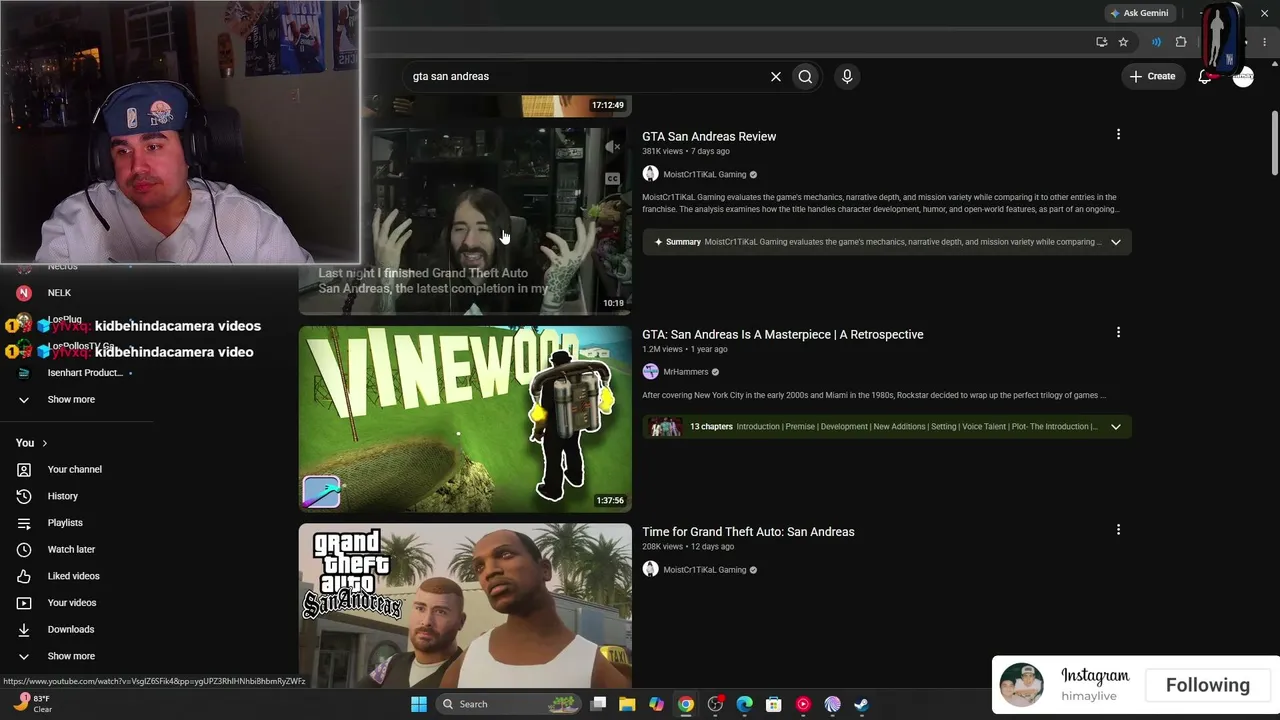This screenshot has width=1280, height=720.
Task: Open more options for GTA San Andreas Review
Action: pos(1118,134)
